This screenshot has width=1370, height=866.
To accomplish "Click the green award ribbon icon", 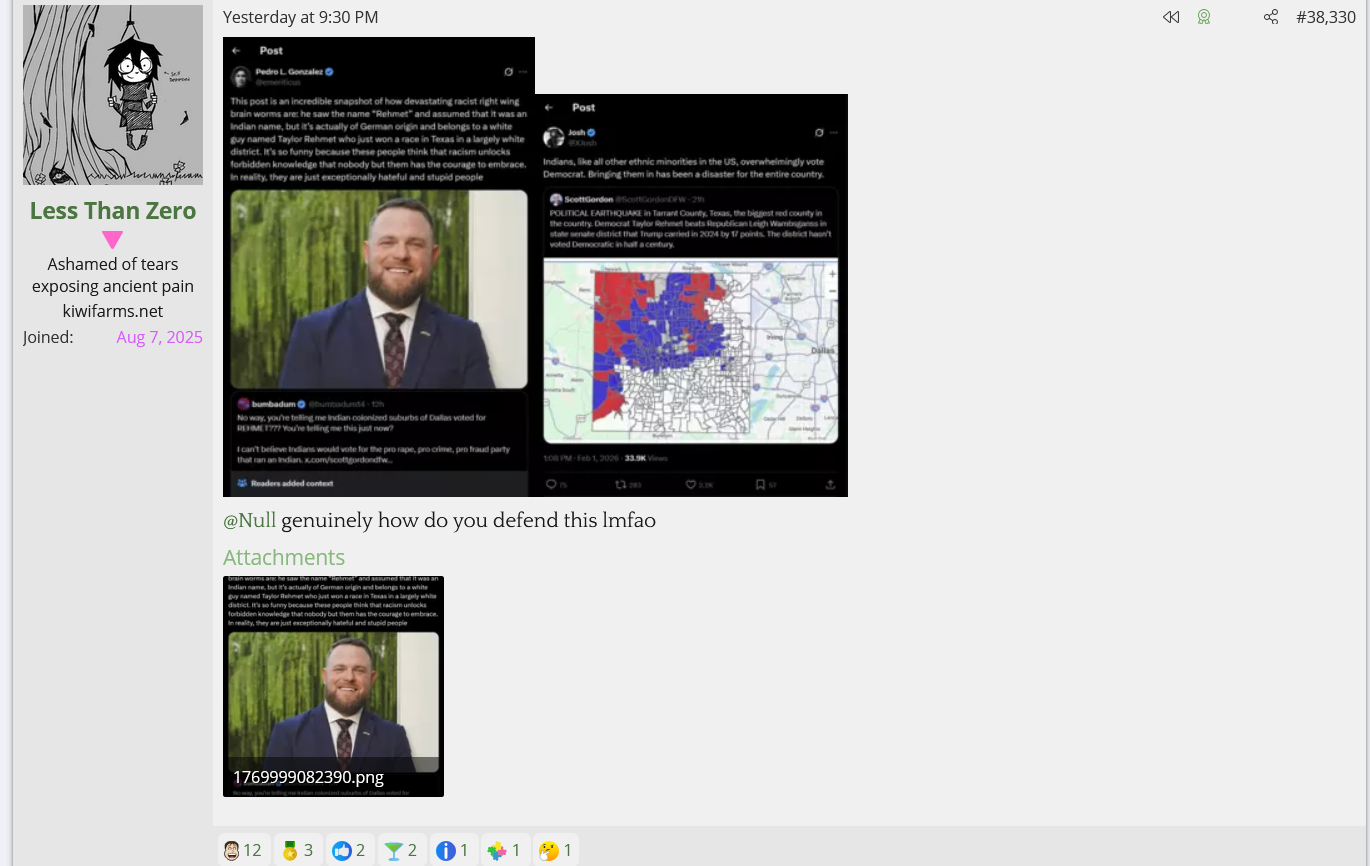I will click(1204, 17).
